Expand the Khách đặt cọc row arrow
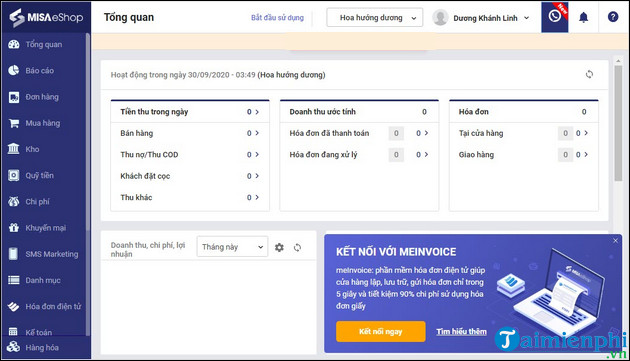Image resolution: width=630 pixels, height=361 pixels. (257, 176)
